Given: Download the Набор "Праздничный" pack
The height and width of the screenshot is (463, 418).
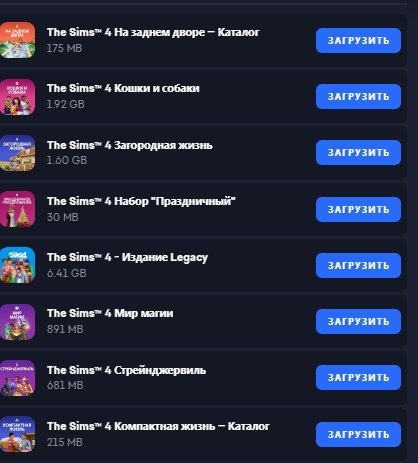Looking at the screenshot, I should click(358, 209).
